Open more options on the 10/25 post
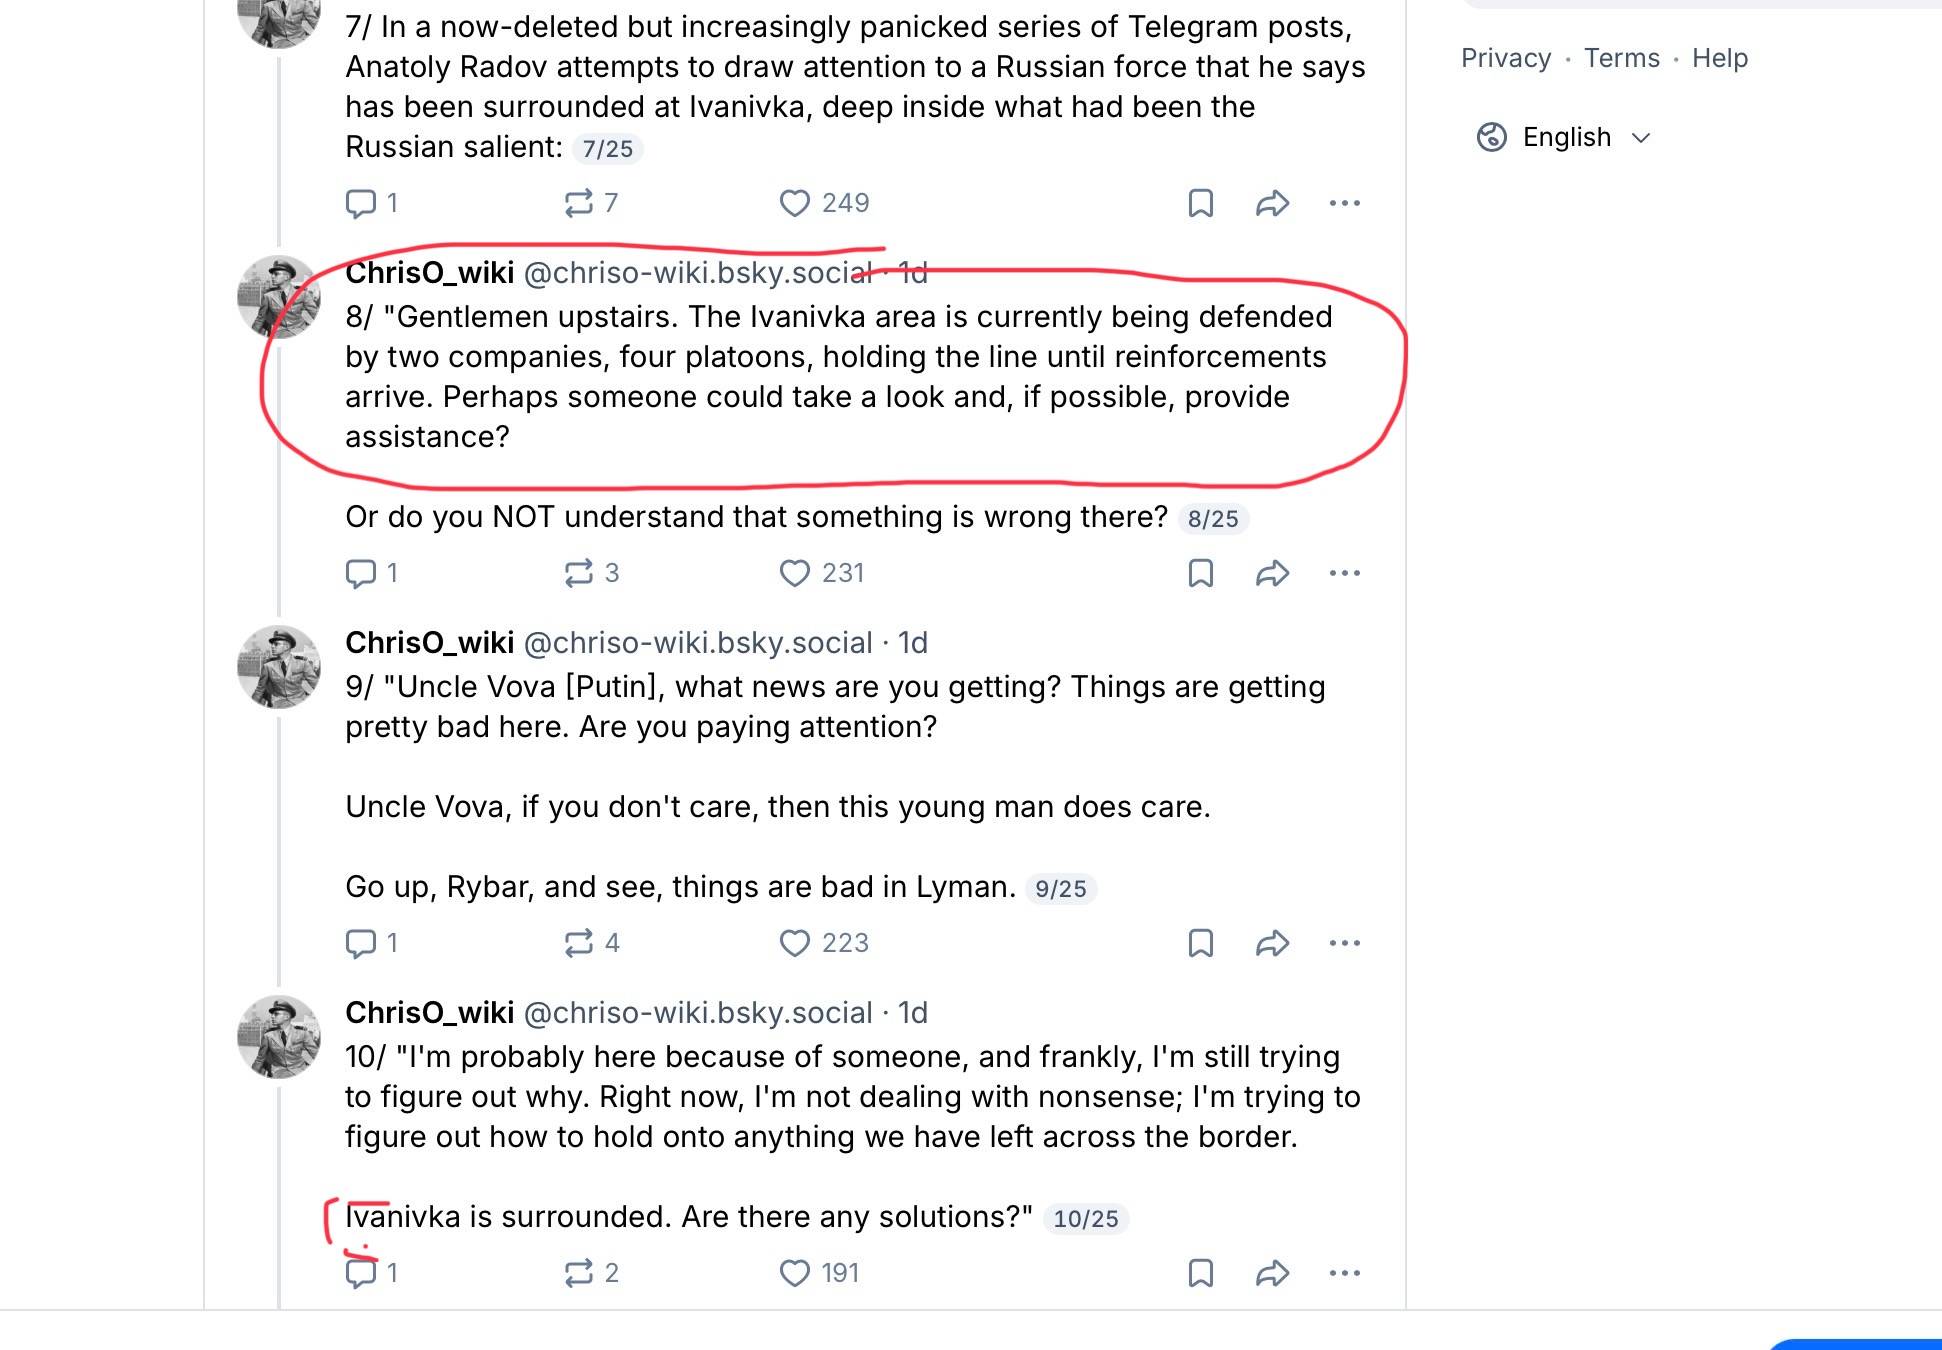The height and width of the screenshot is (1350, 1942). [x=1344, y=1273]
